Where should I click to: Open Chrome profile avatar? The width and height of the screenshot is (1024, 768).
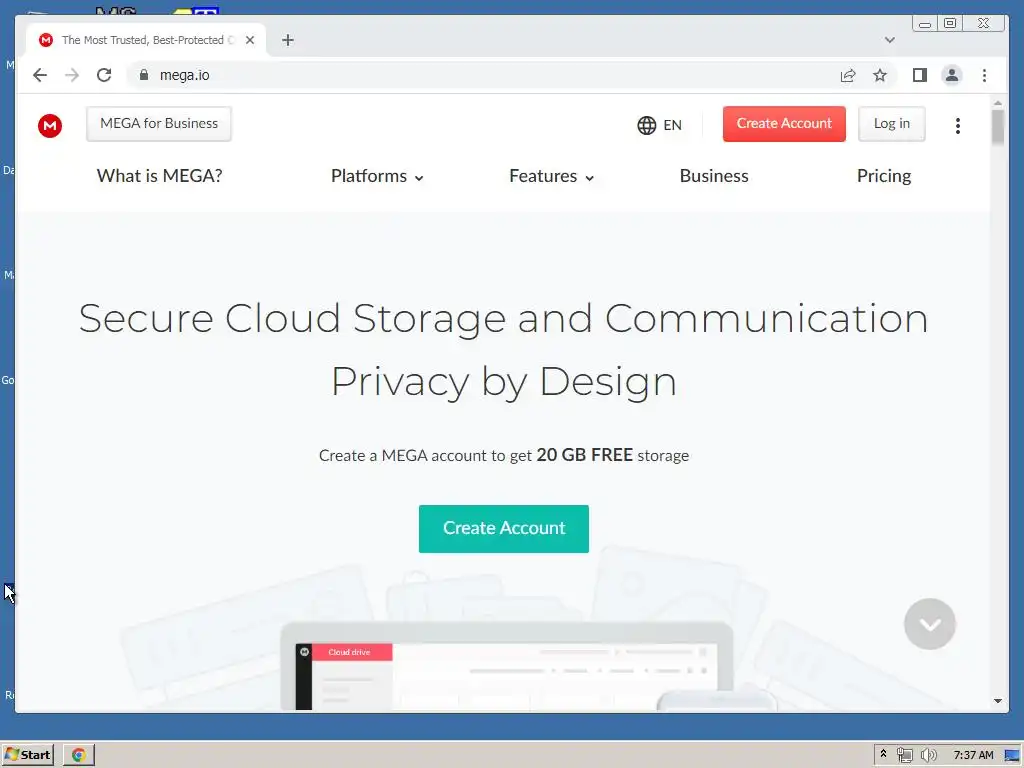click(952, 75)
